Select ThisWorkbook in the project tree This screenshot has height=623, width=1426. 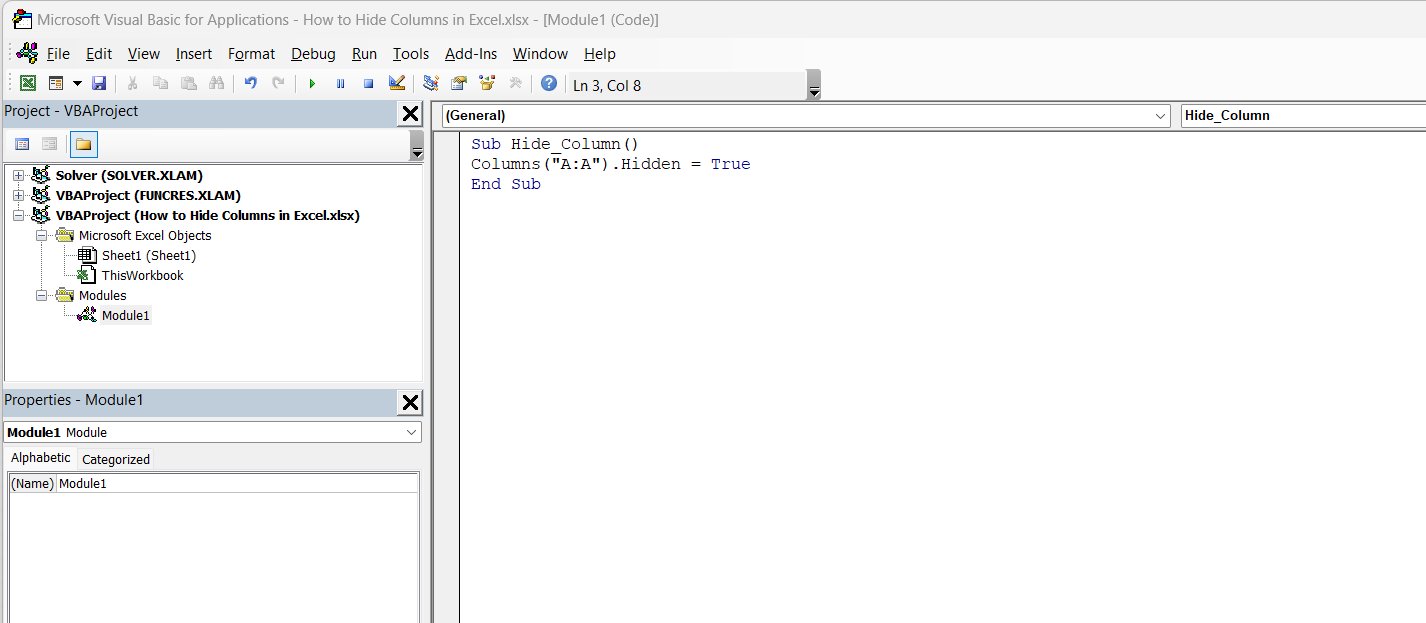[143, 276]
